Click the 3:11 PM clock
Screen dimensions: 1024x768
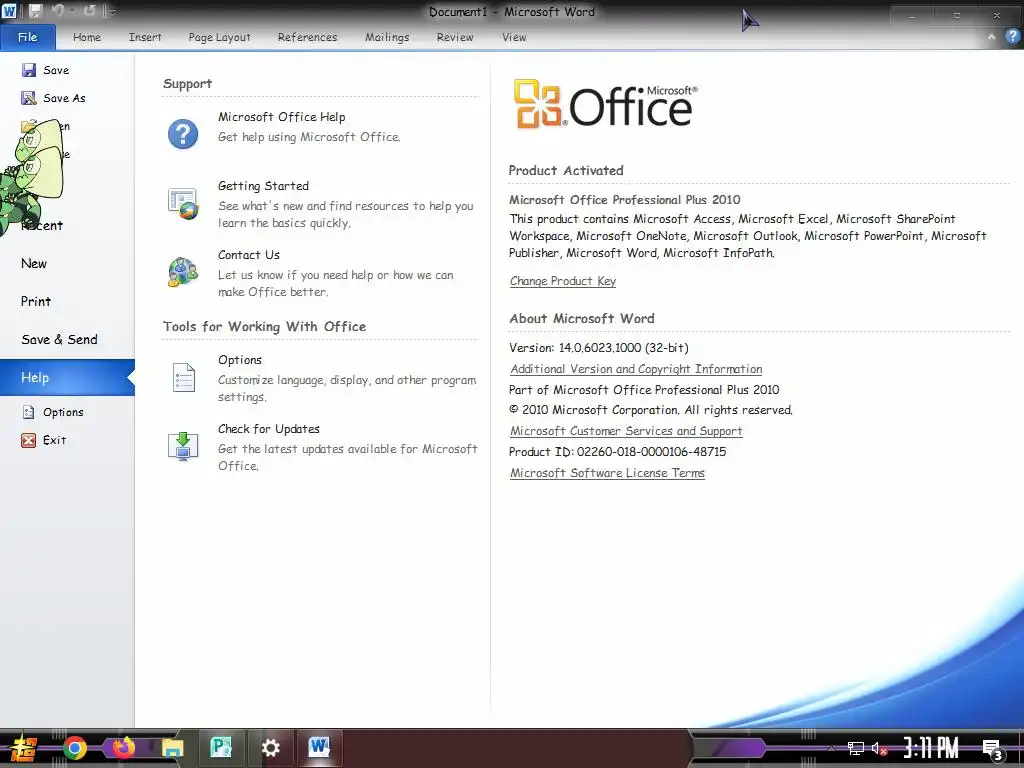tap(931, 748)
